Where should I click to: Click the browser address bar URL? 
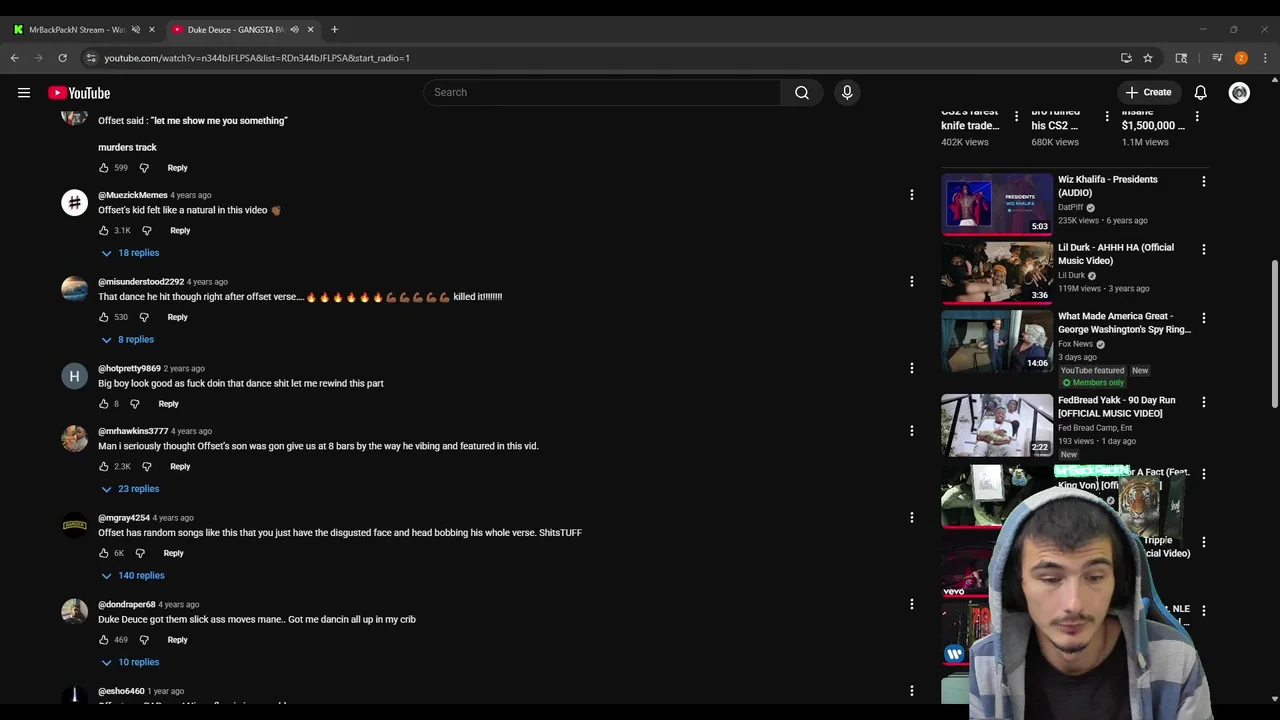coord(257,58)
